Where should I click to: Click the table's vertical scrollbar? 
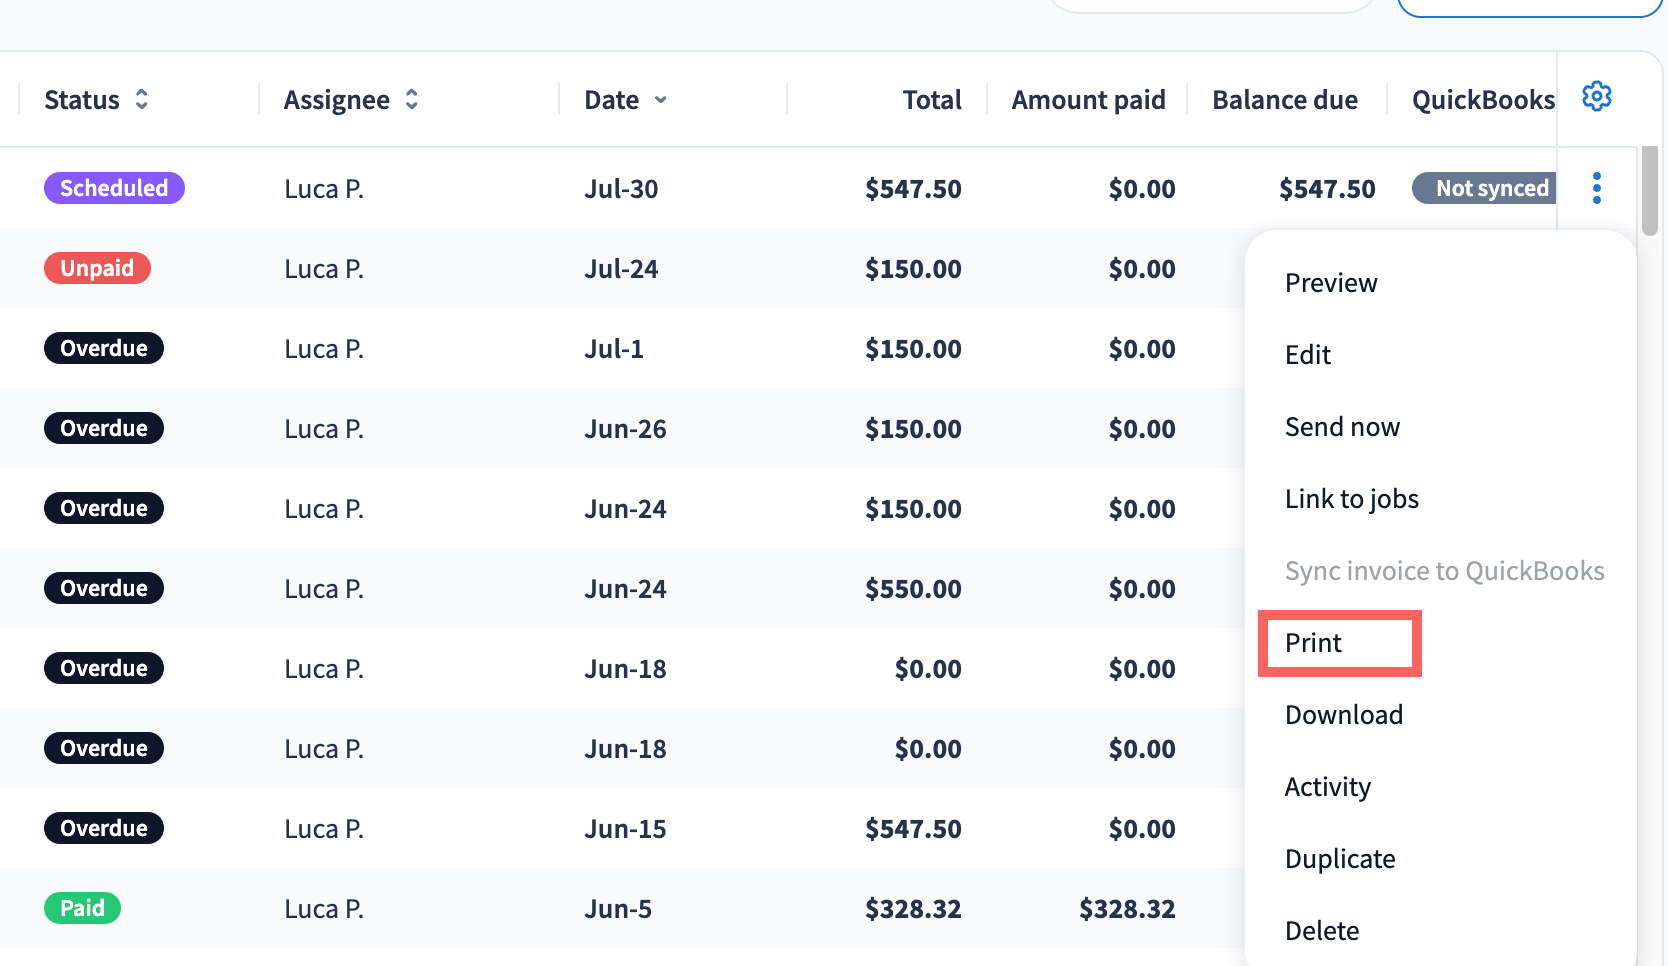pyautogui.click(x=1650, y=191)
